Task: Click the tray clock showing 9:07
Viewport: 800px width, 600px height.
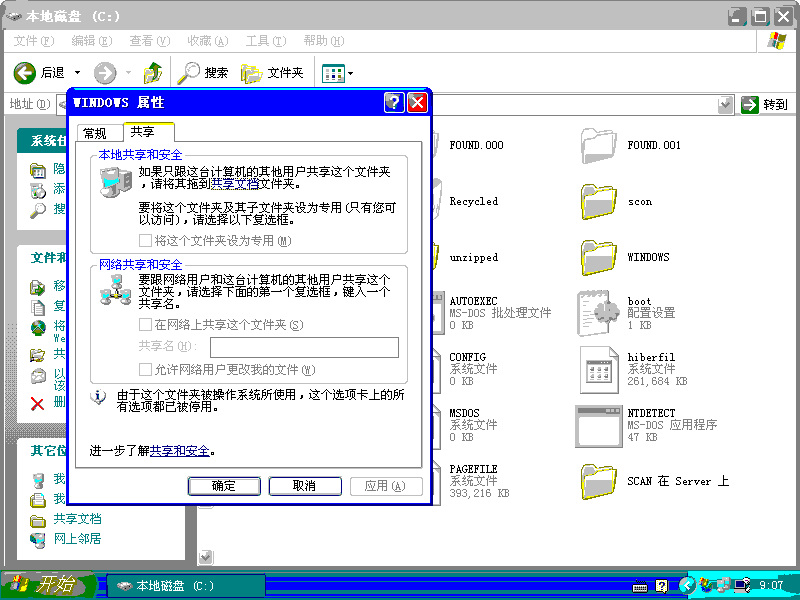Action: (771, 585)
